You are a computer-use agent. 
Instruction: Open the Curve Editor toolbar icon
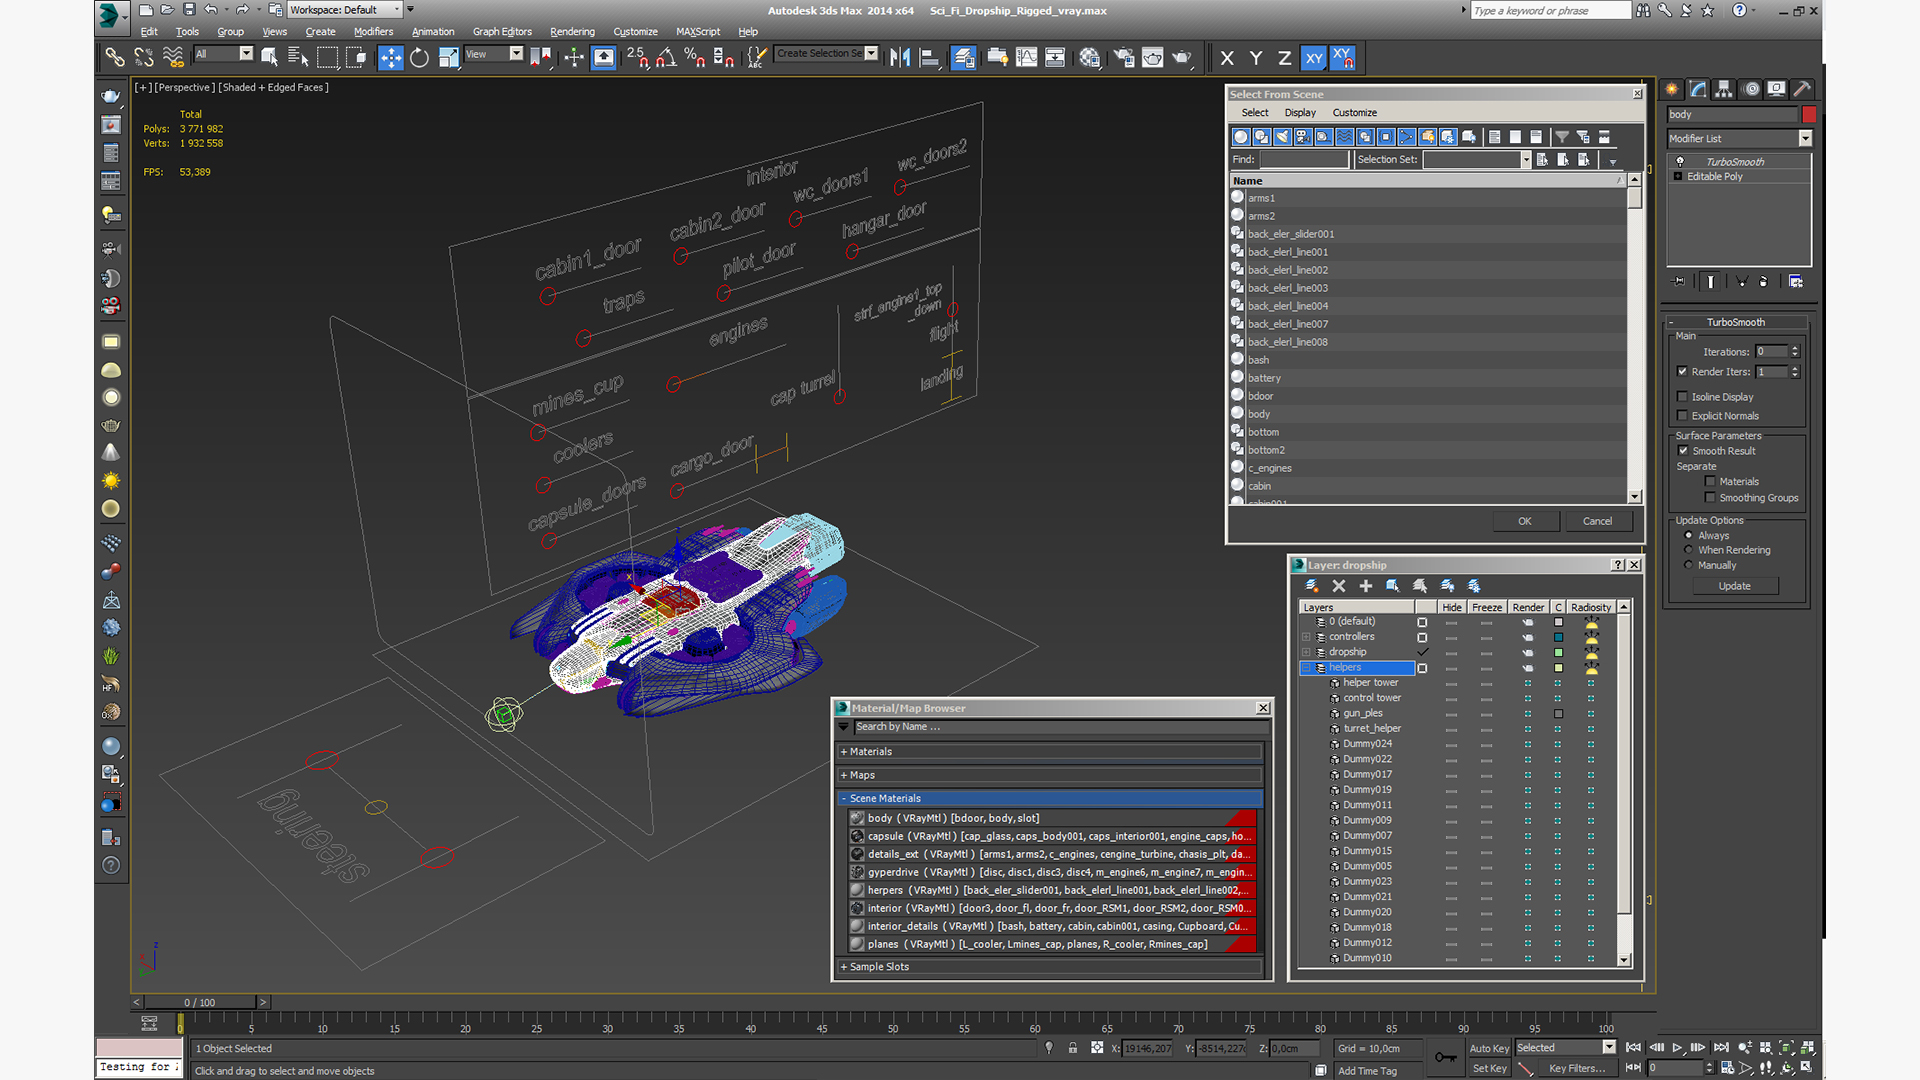pos(1026,58)
